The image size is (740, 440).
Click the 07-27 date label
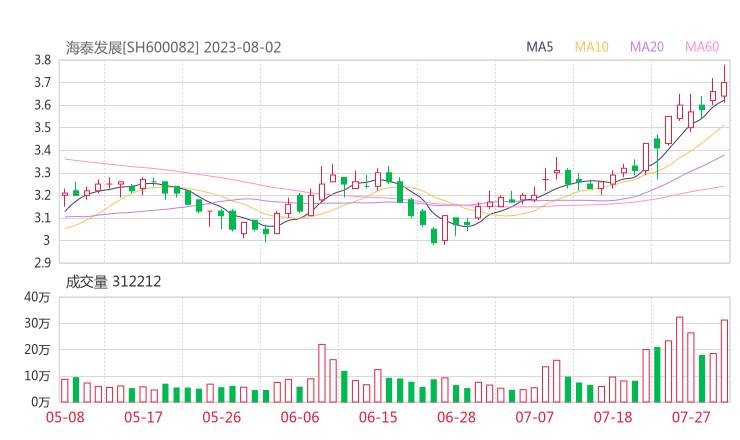click(691, 417)
